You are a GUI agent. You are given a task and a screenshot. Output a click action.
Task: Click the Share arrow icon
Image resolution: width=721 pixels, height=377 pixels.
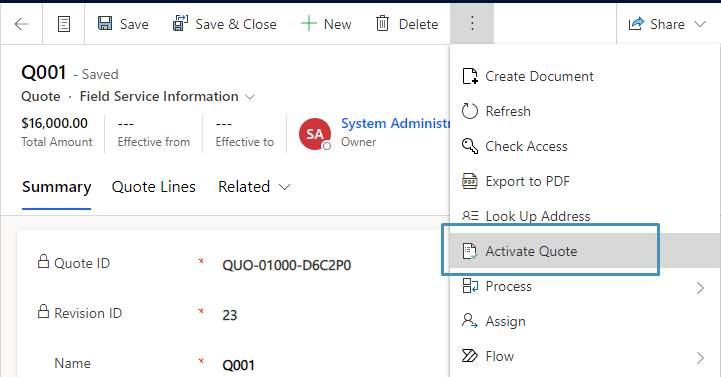pos(636,23)
